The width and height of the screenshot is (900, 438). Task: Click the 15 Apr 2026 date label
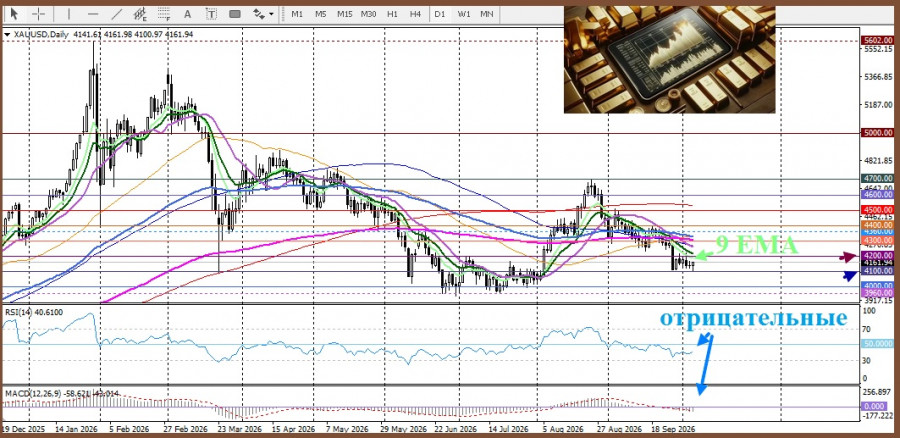293,429
